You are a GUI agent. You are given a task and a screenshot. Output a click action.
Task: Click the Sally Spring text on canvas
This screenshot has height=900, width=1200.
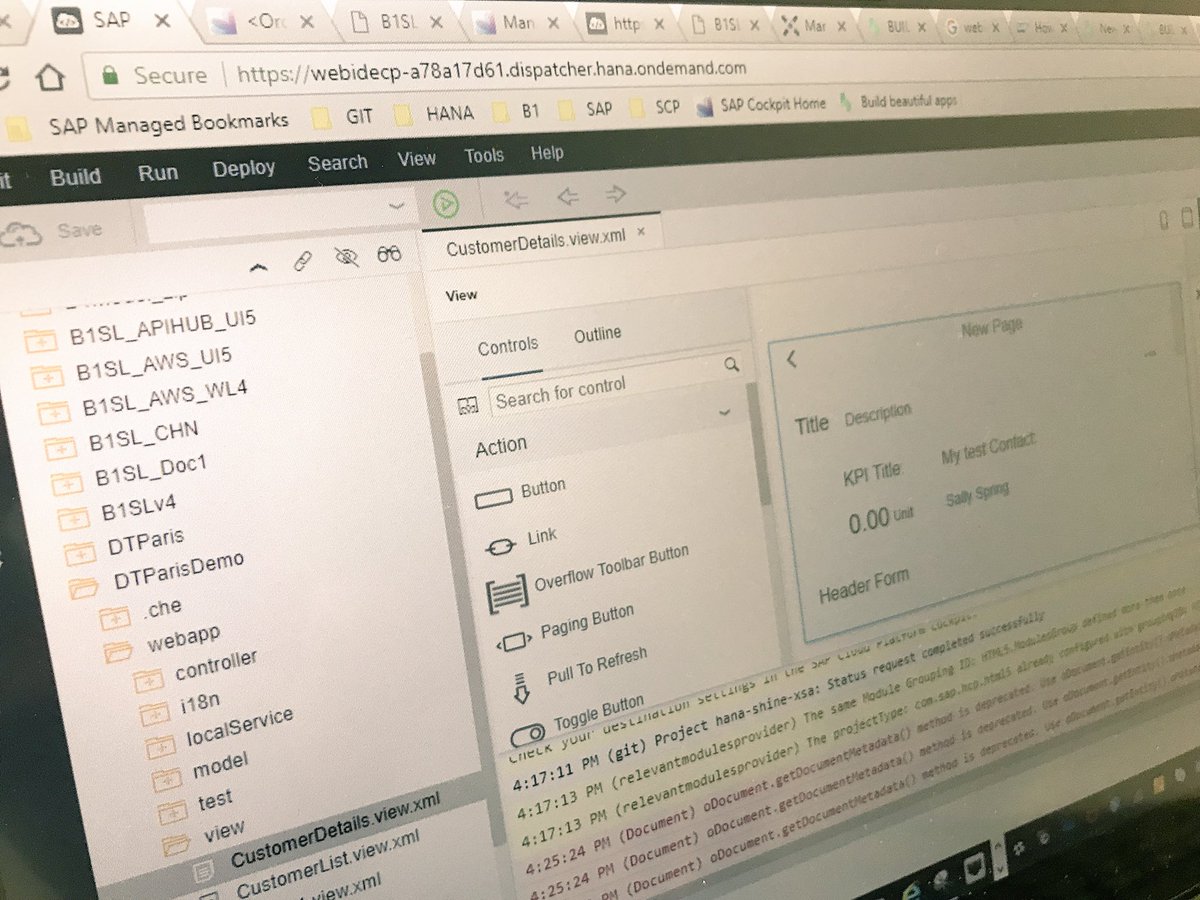pyautogui.click(x=977, y=494)
